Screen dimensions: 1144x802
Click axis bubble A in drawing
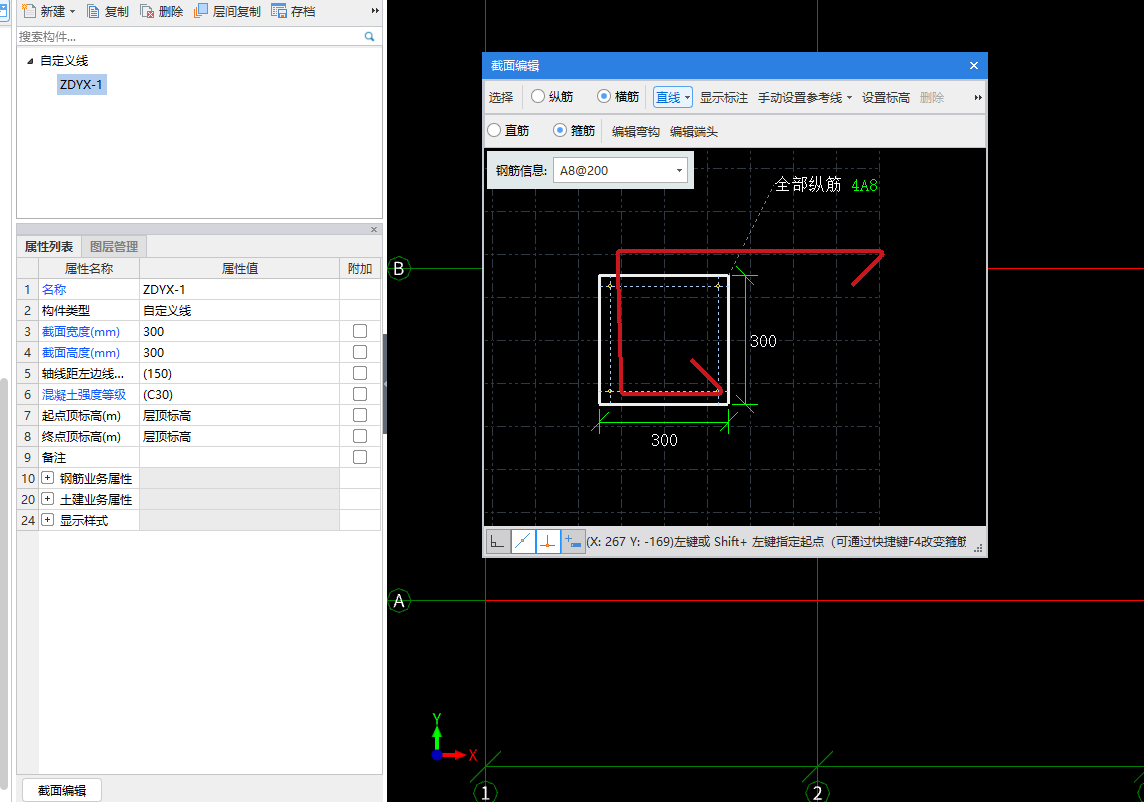(398, 601)
